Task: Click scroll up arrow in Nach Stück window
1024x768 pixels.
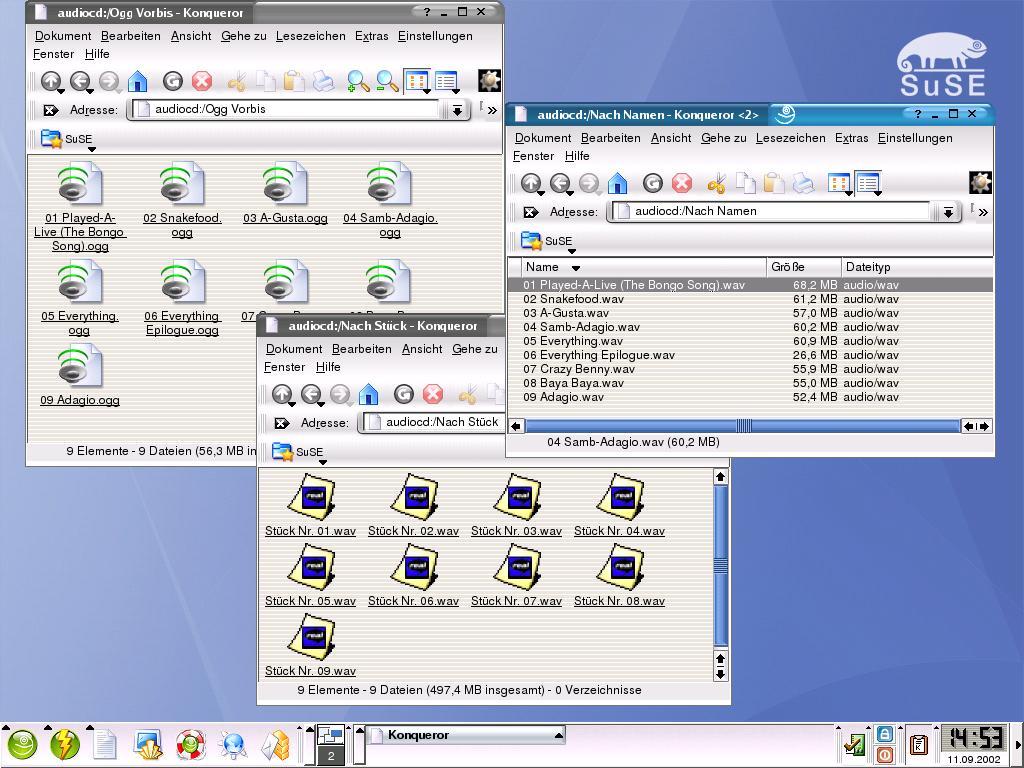Action: point(720,477)
